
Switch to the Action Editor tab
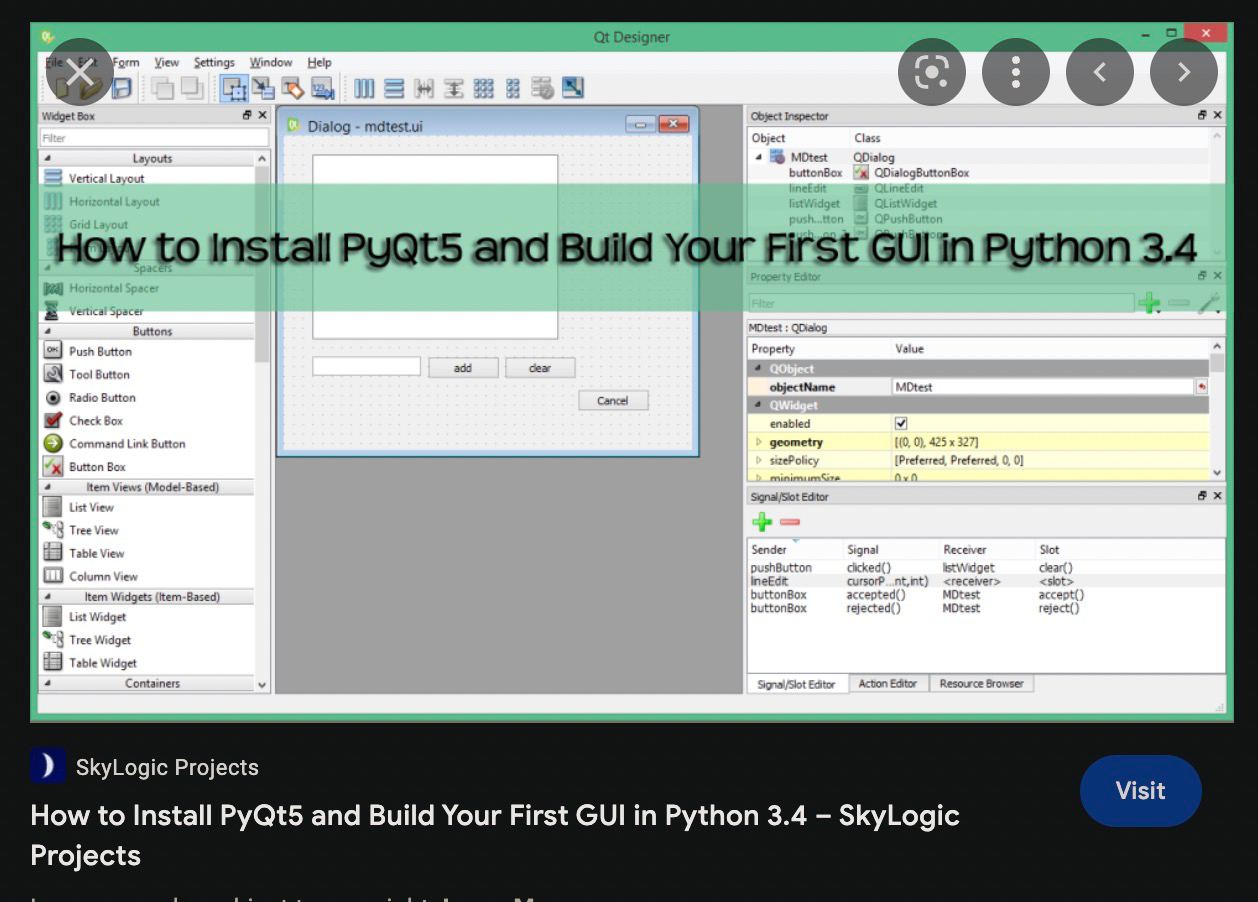click(x=888, y=684)
